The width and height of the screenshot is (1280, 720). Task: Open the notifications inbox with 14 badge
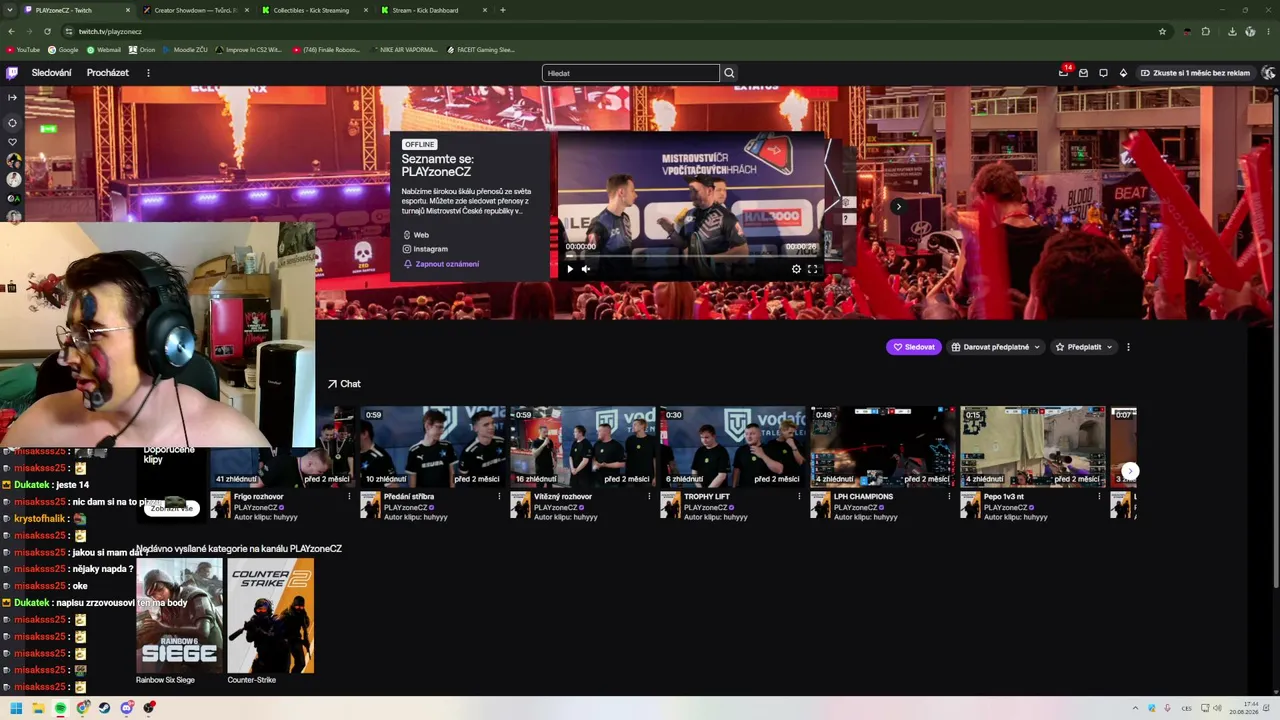click(1063, 73)
